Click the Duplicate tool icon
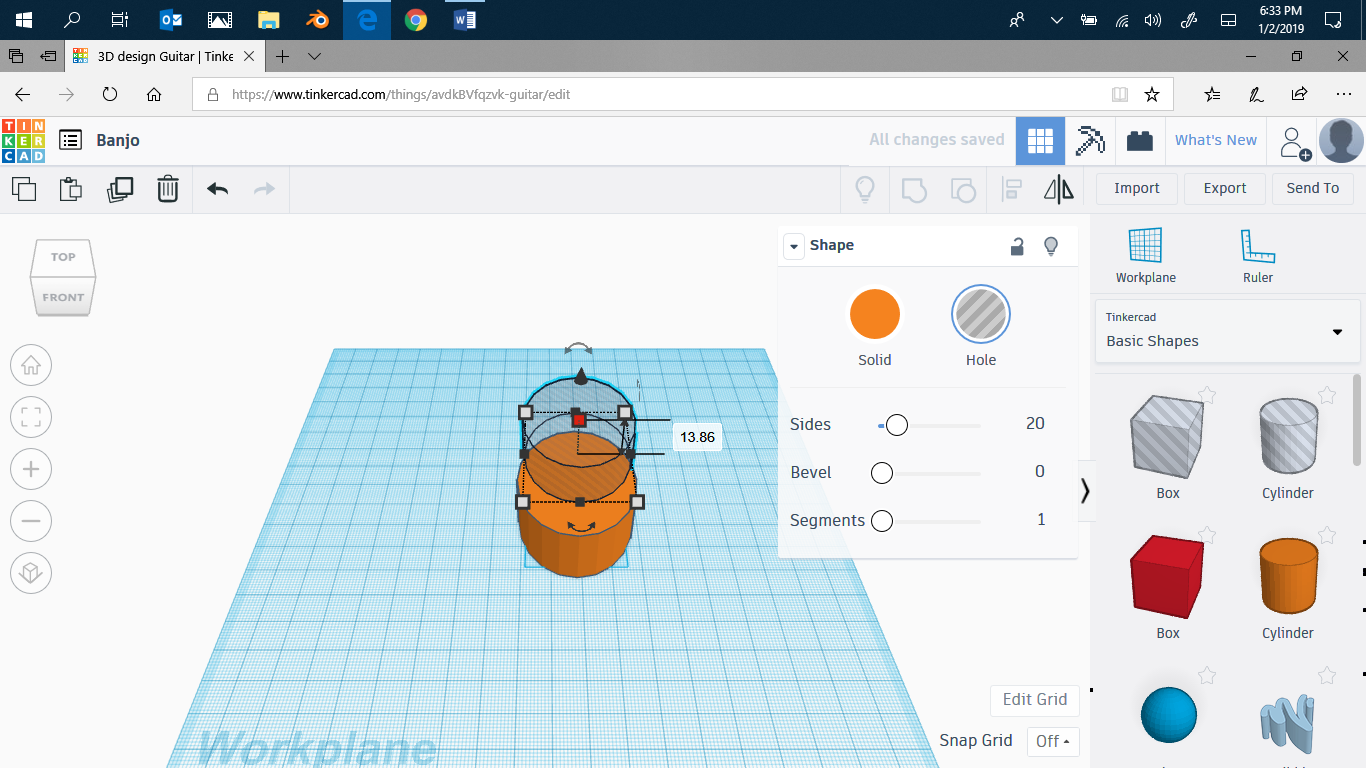The height and width of the screenshot is (768, 1366). tap(120, 188)
